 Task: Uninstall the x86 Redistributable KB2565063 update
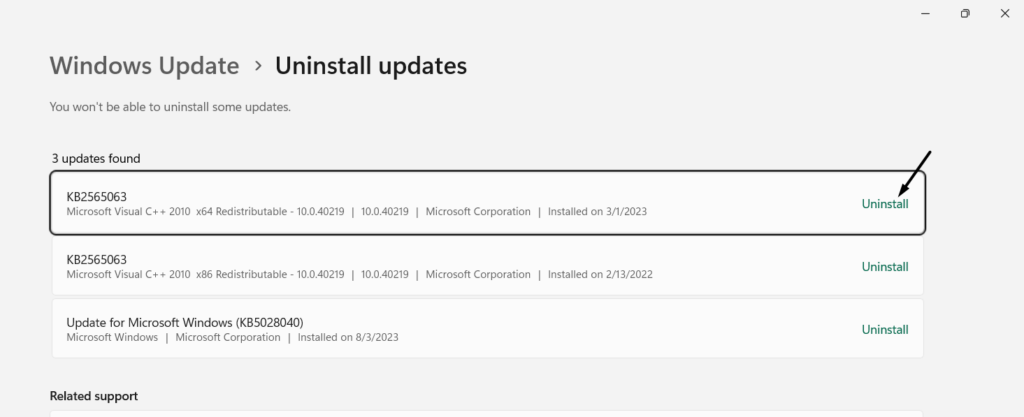click(x=884, y=267)
